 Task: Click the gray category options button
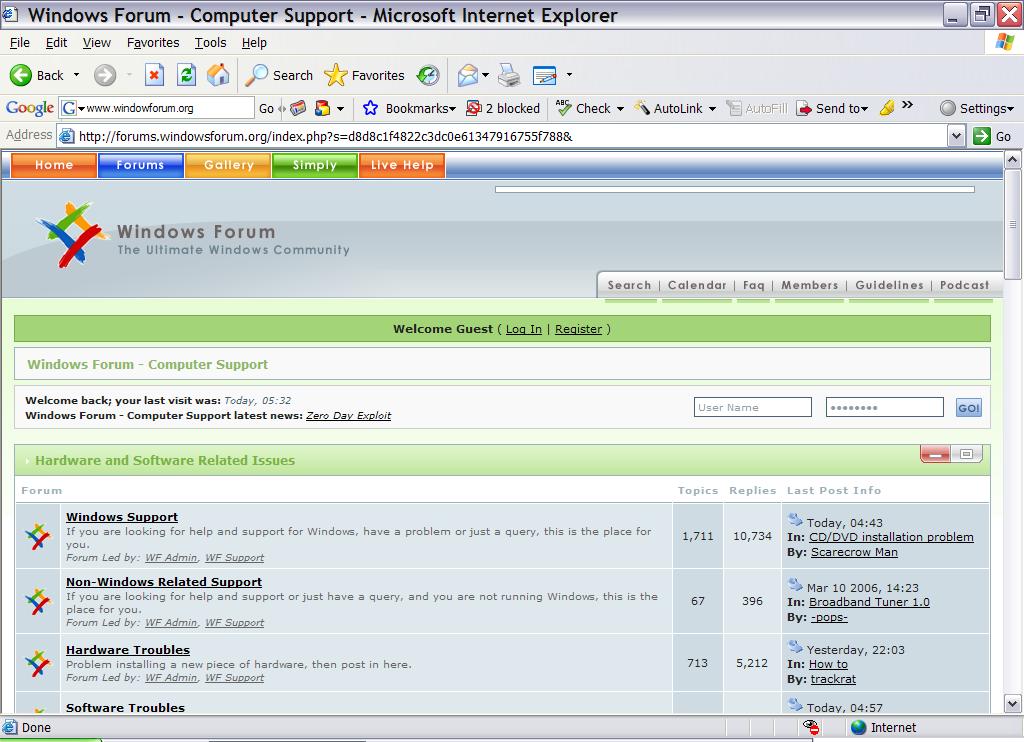967,453
